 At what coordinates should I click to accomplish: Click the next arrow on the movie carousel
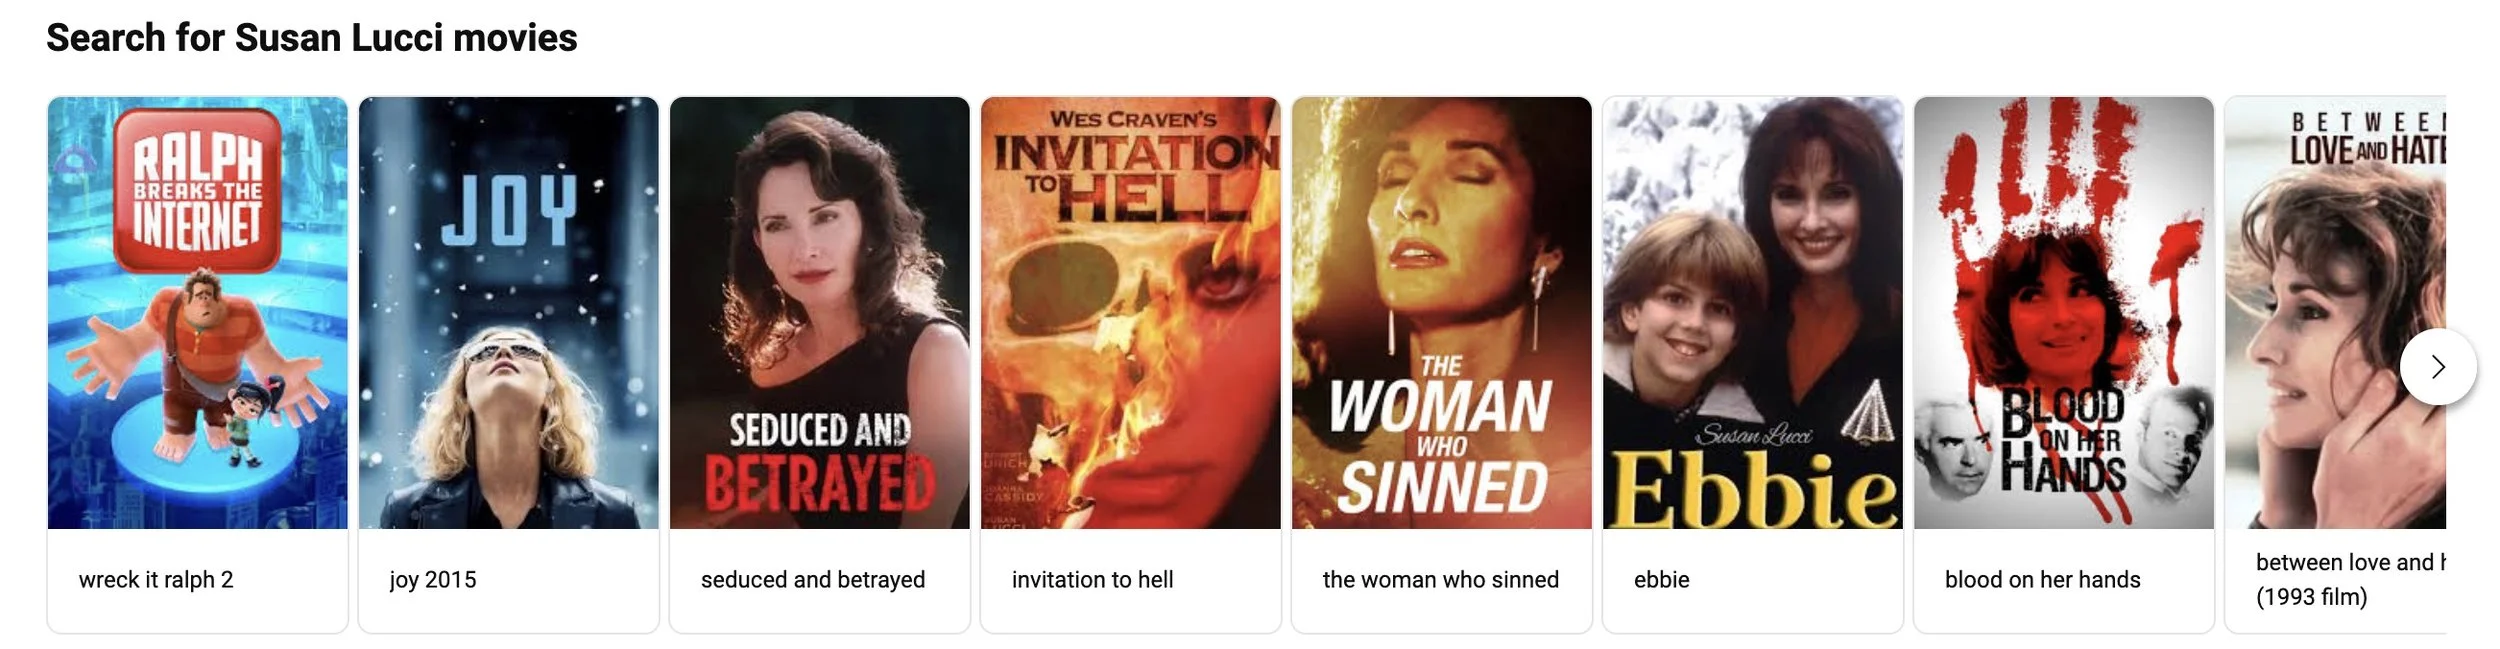2437,367
